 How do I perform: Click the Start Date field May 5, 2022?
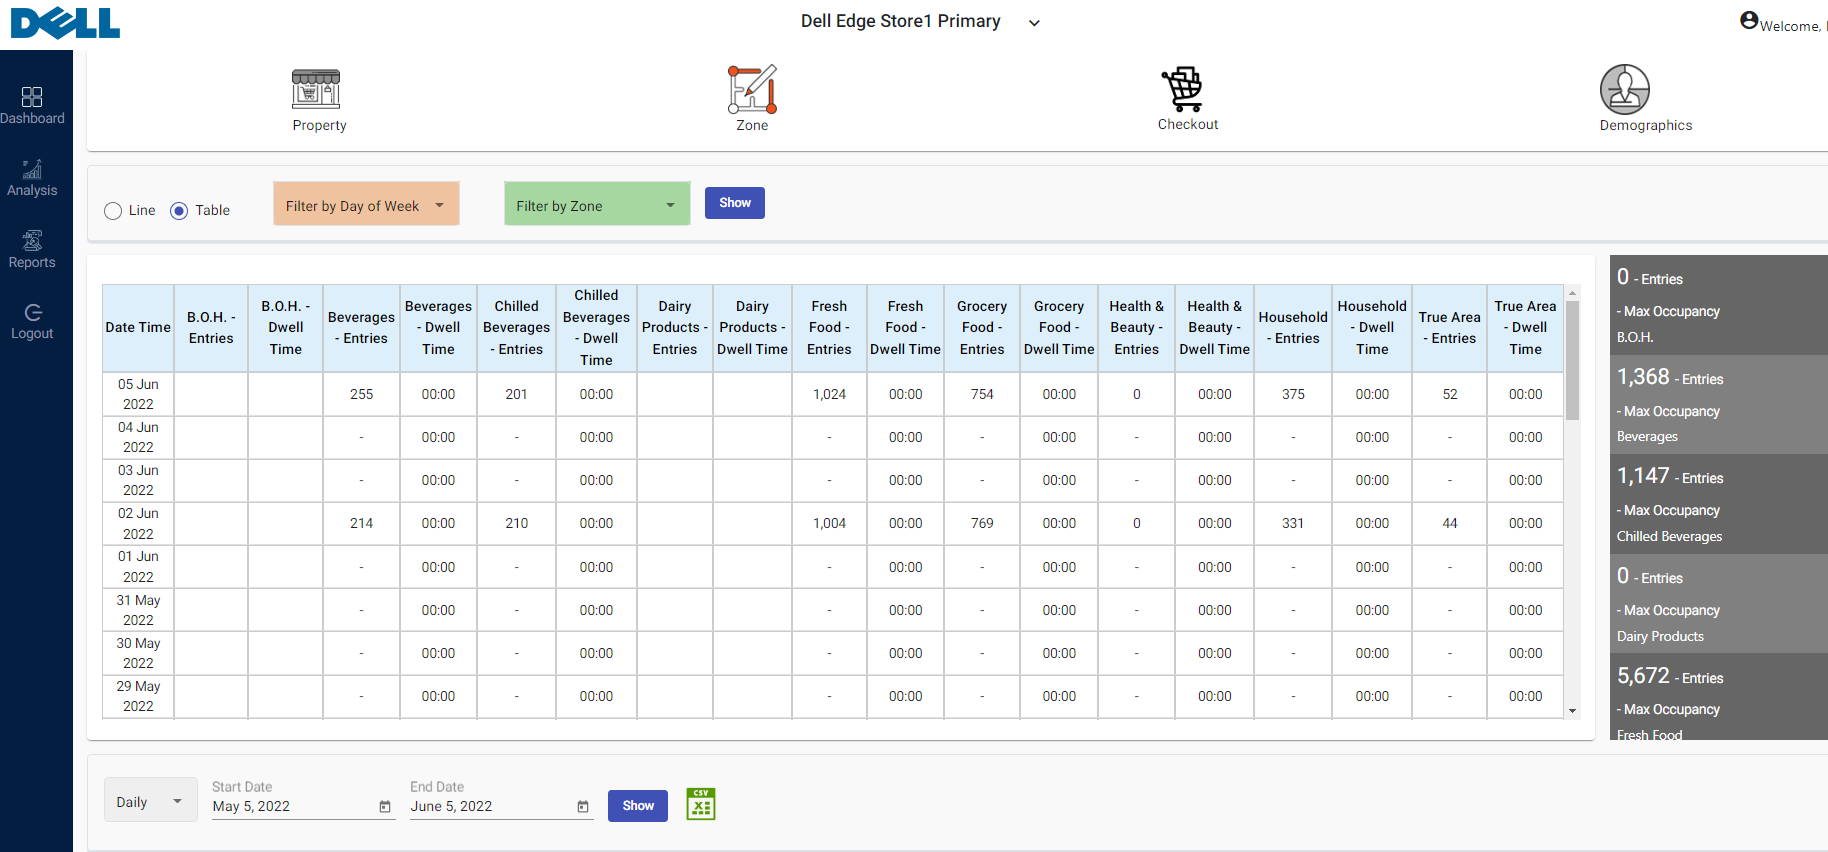(304, 807)
